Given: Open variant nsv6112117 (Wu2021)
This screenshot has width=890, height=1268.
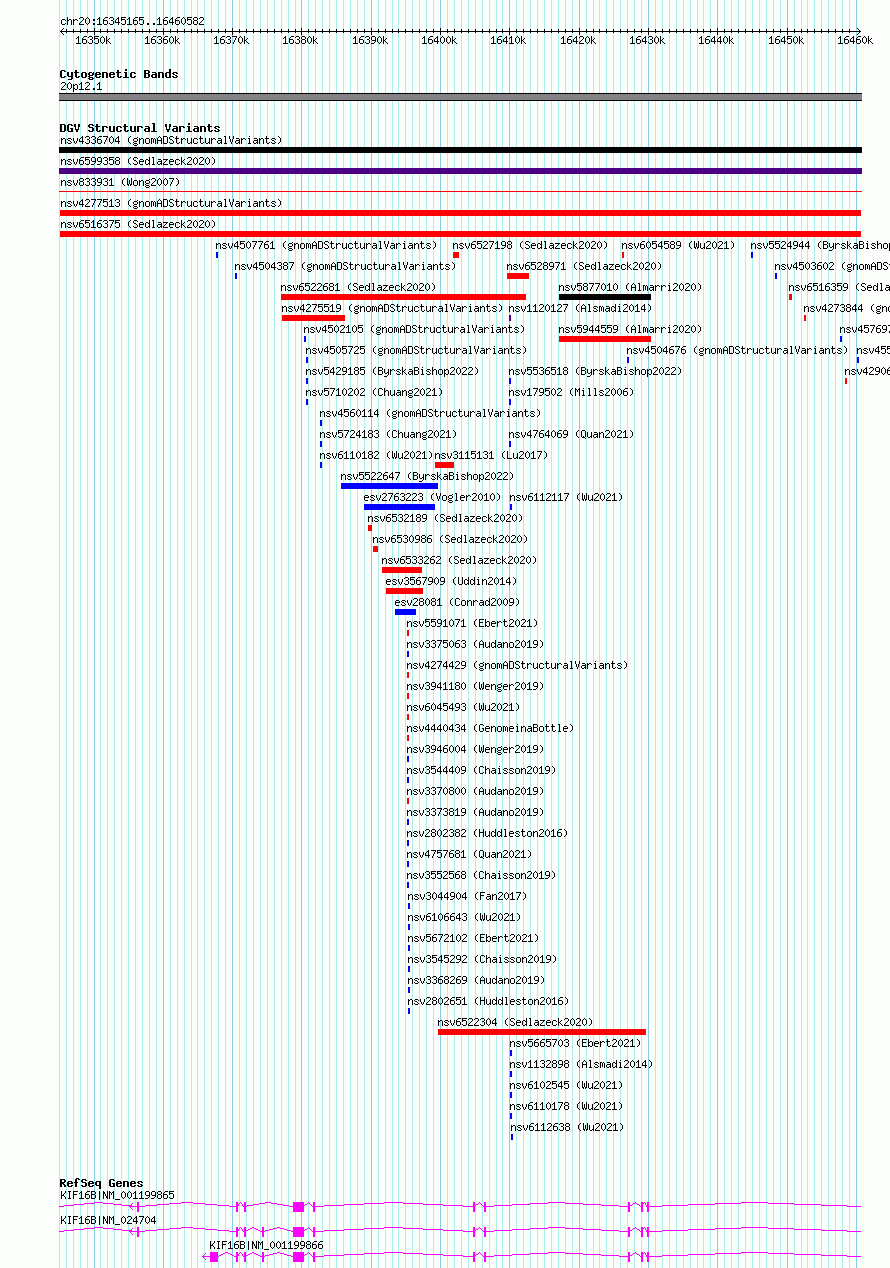Looking at the screenshot, I should tap(566, 497).
